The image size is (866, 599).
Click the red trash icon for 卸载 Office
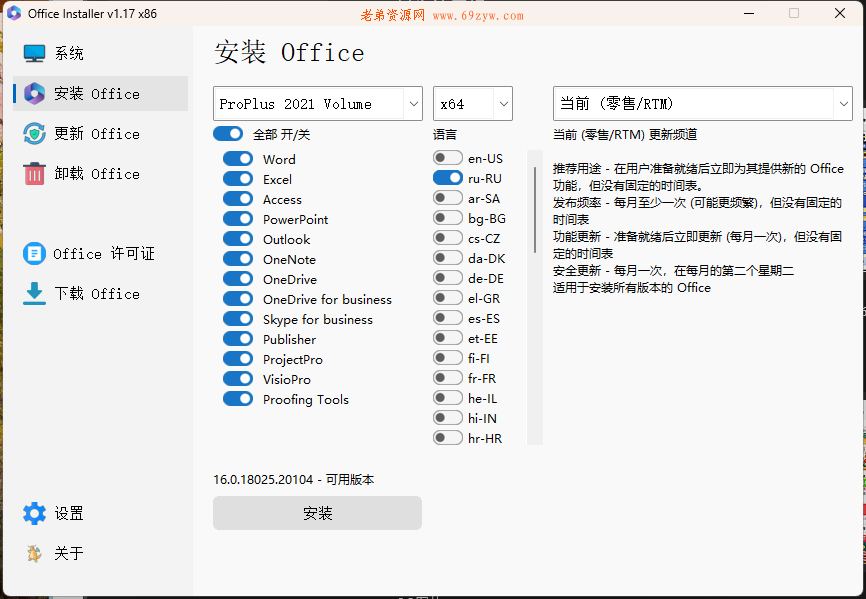34,173
